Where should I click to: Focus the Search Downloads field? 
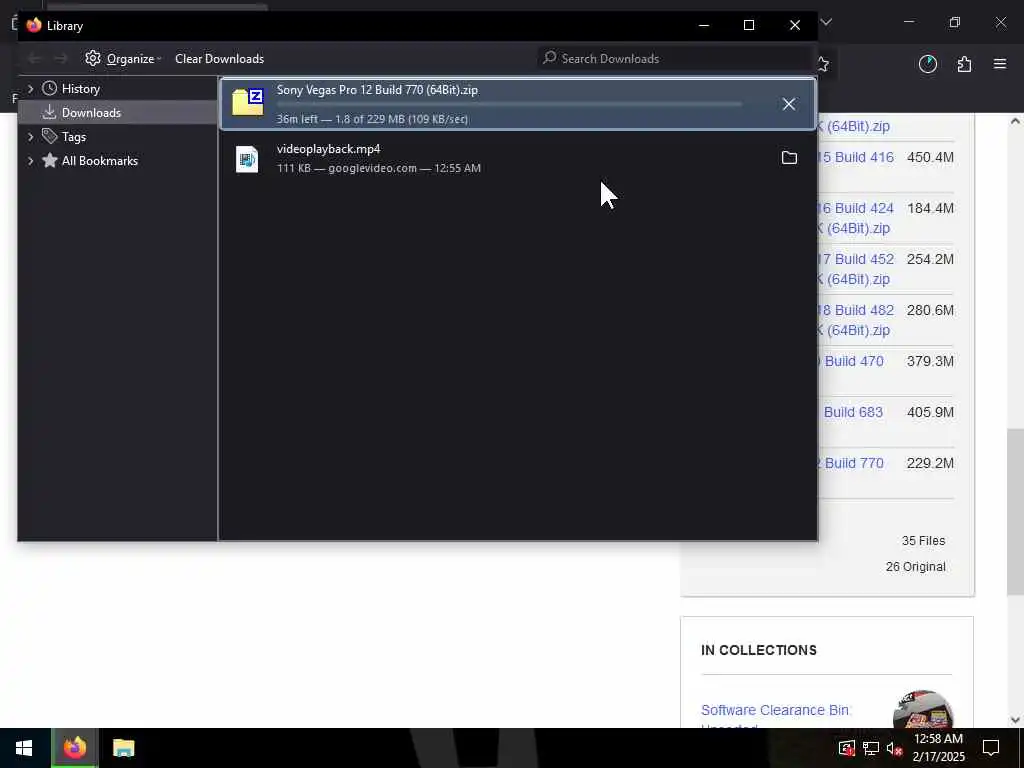[676, 58]
